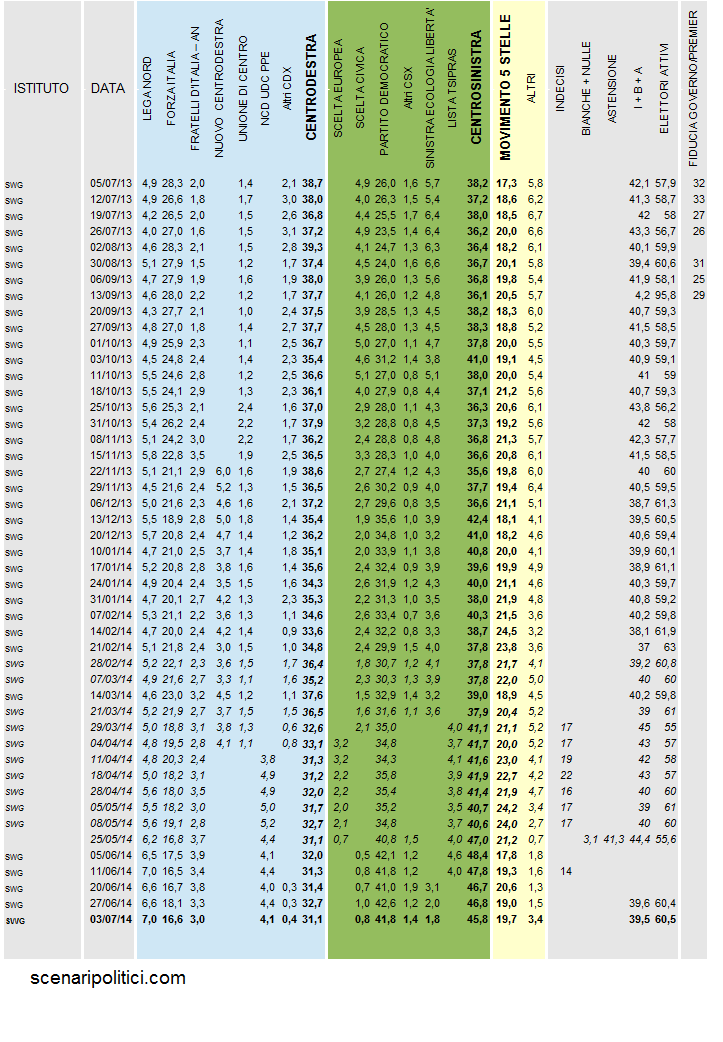Screen dimensions: 723x1042
Task: Select the UNIONE DI CENTRO header
Action: pyautogui.click(x=243, y=88)
